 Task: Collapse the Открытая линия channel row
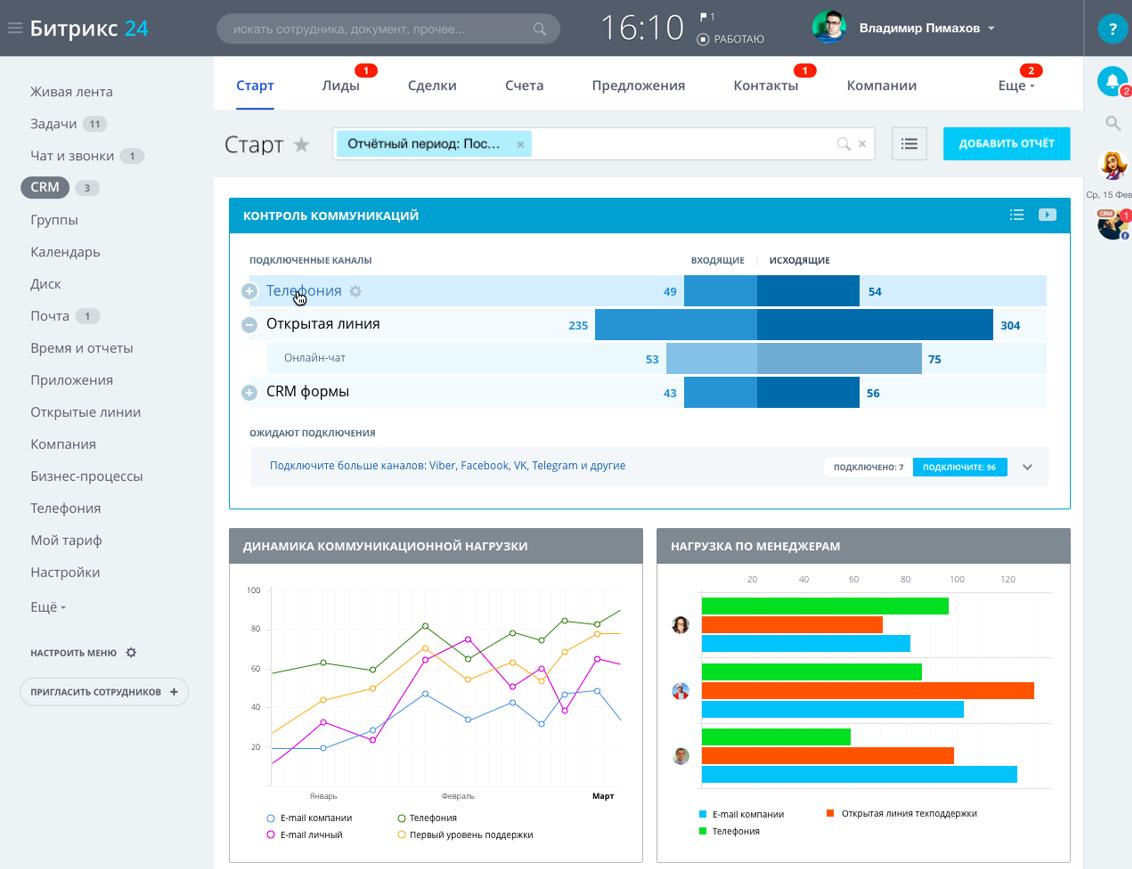(249, 324)
